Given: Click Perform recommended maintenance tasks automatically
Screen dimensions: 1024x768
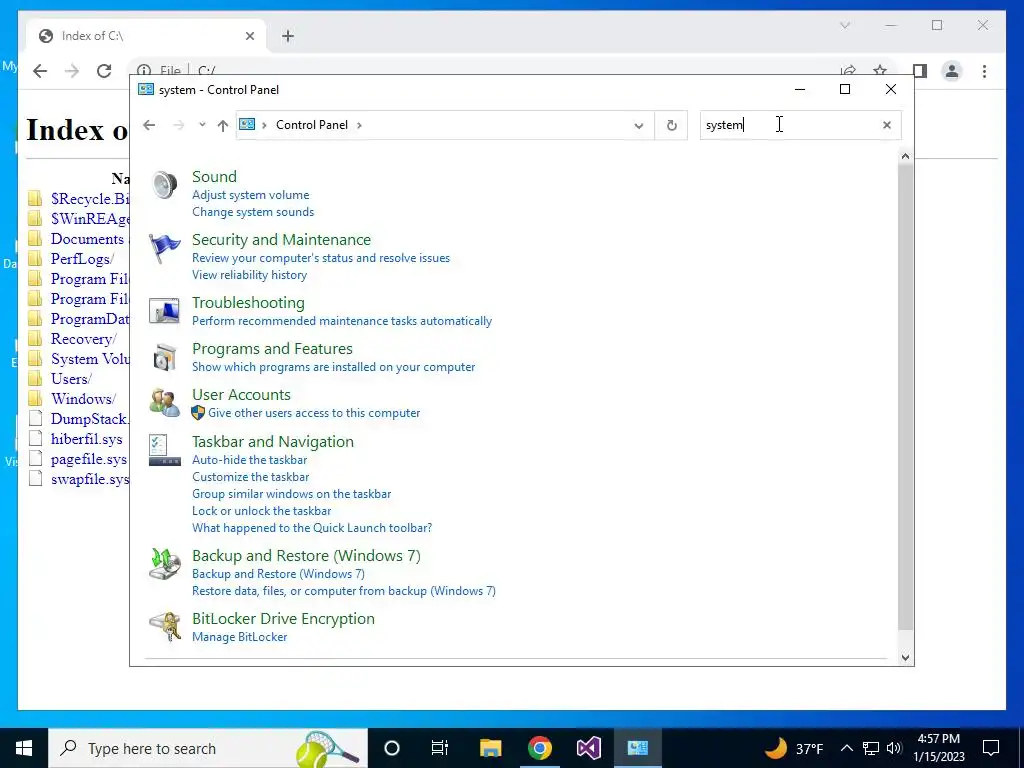Looking at the screenshot, I should [342, 321].
